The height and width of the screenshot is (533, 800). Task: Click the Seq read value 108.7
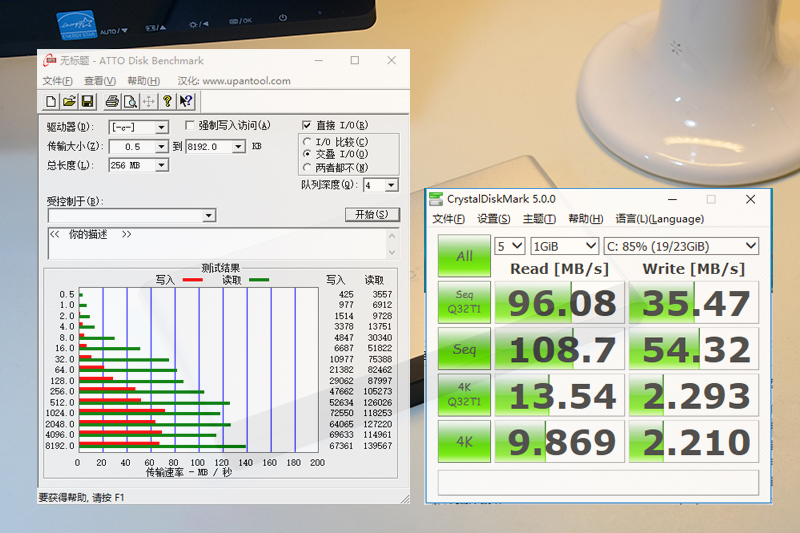pos(560,349)
